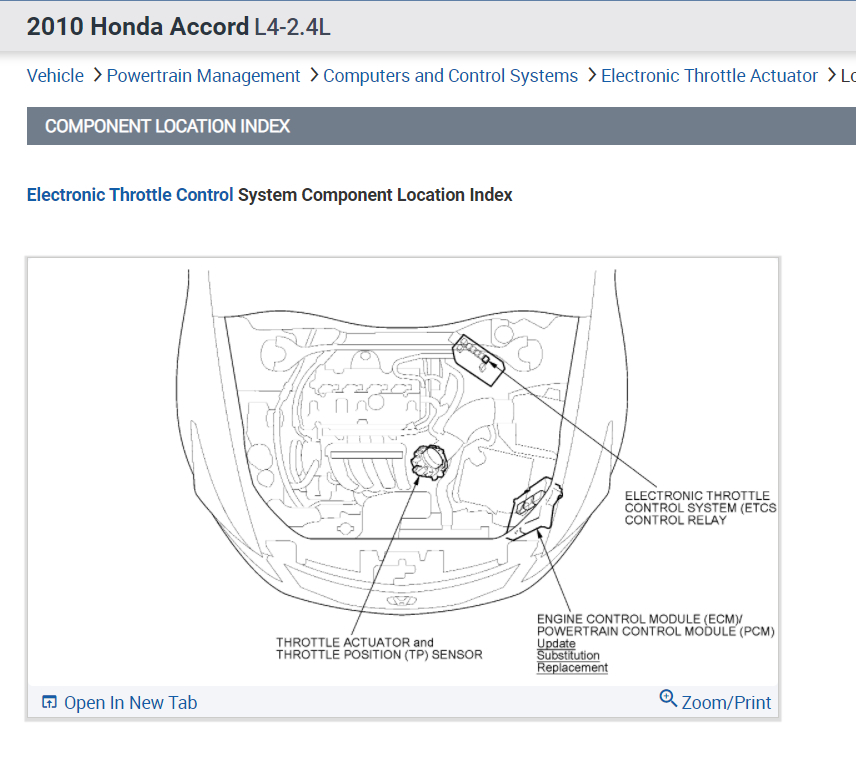Screen dimensions: 856x781
Task: Click the magnifier zoom icon
Action: (x=668, y=698)
